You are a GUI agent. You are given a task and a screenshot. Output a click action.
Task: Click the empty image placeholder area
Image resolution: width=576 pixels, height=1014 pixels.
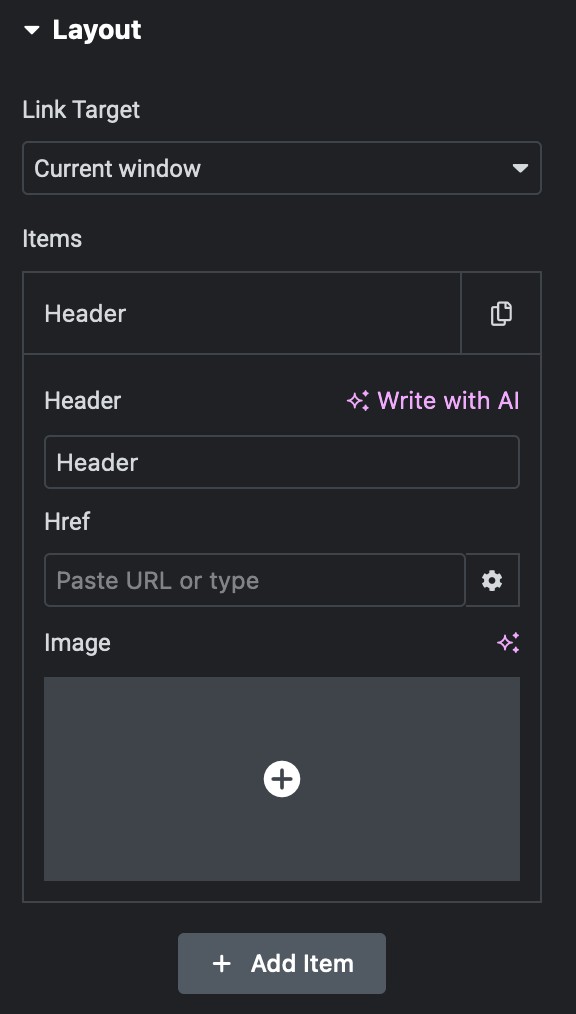coord(282,779)
